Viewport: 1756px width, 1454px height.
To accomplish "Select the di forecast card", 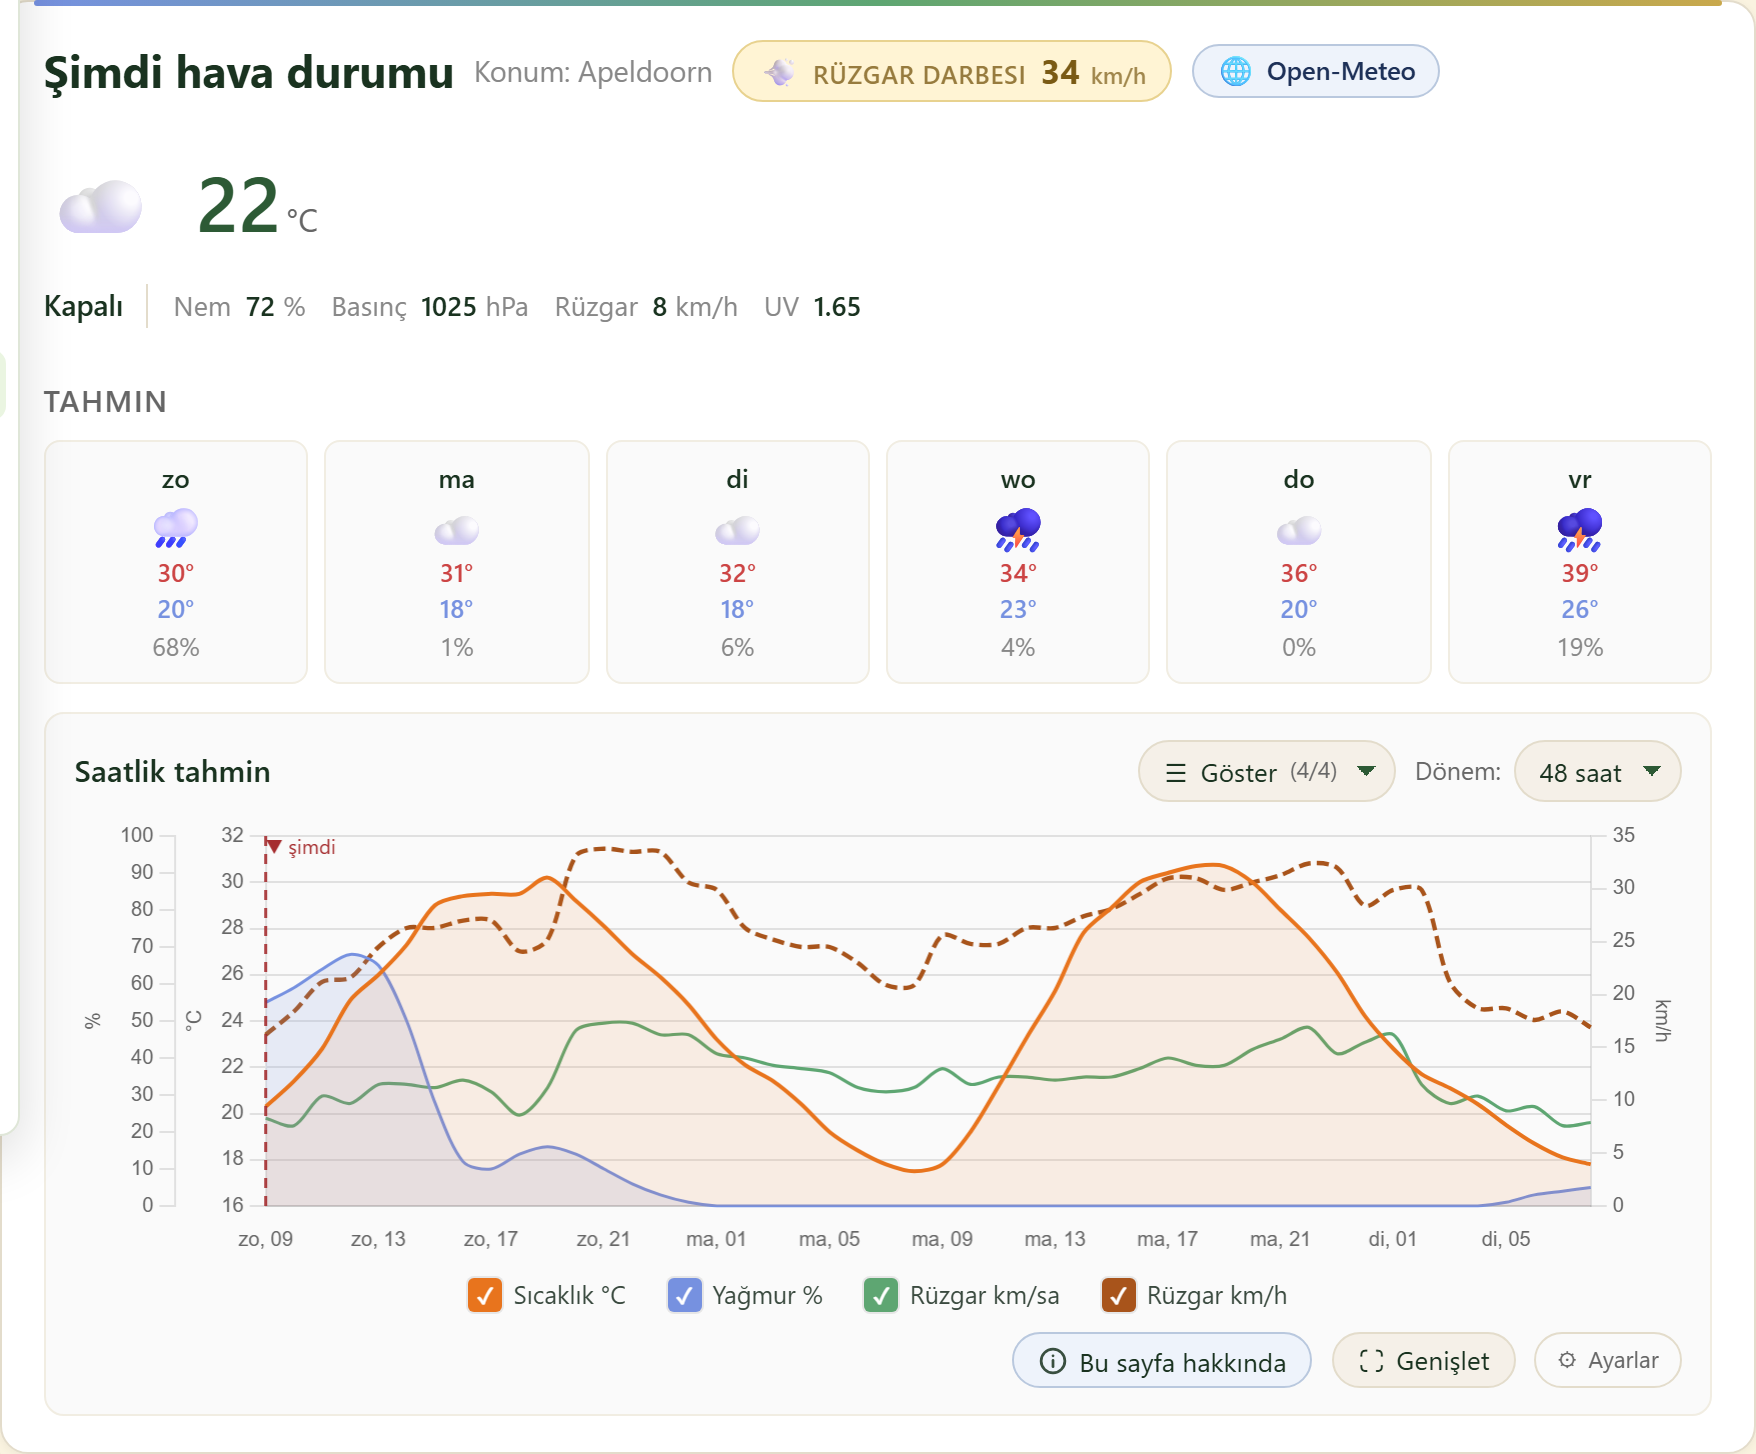I will click(x=738, y=562).
